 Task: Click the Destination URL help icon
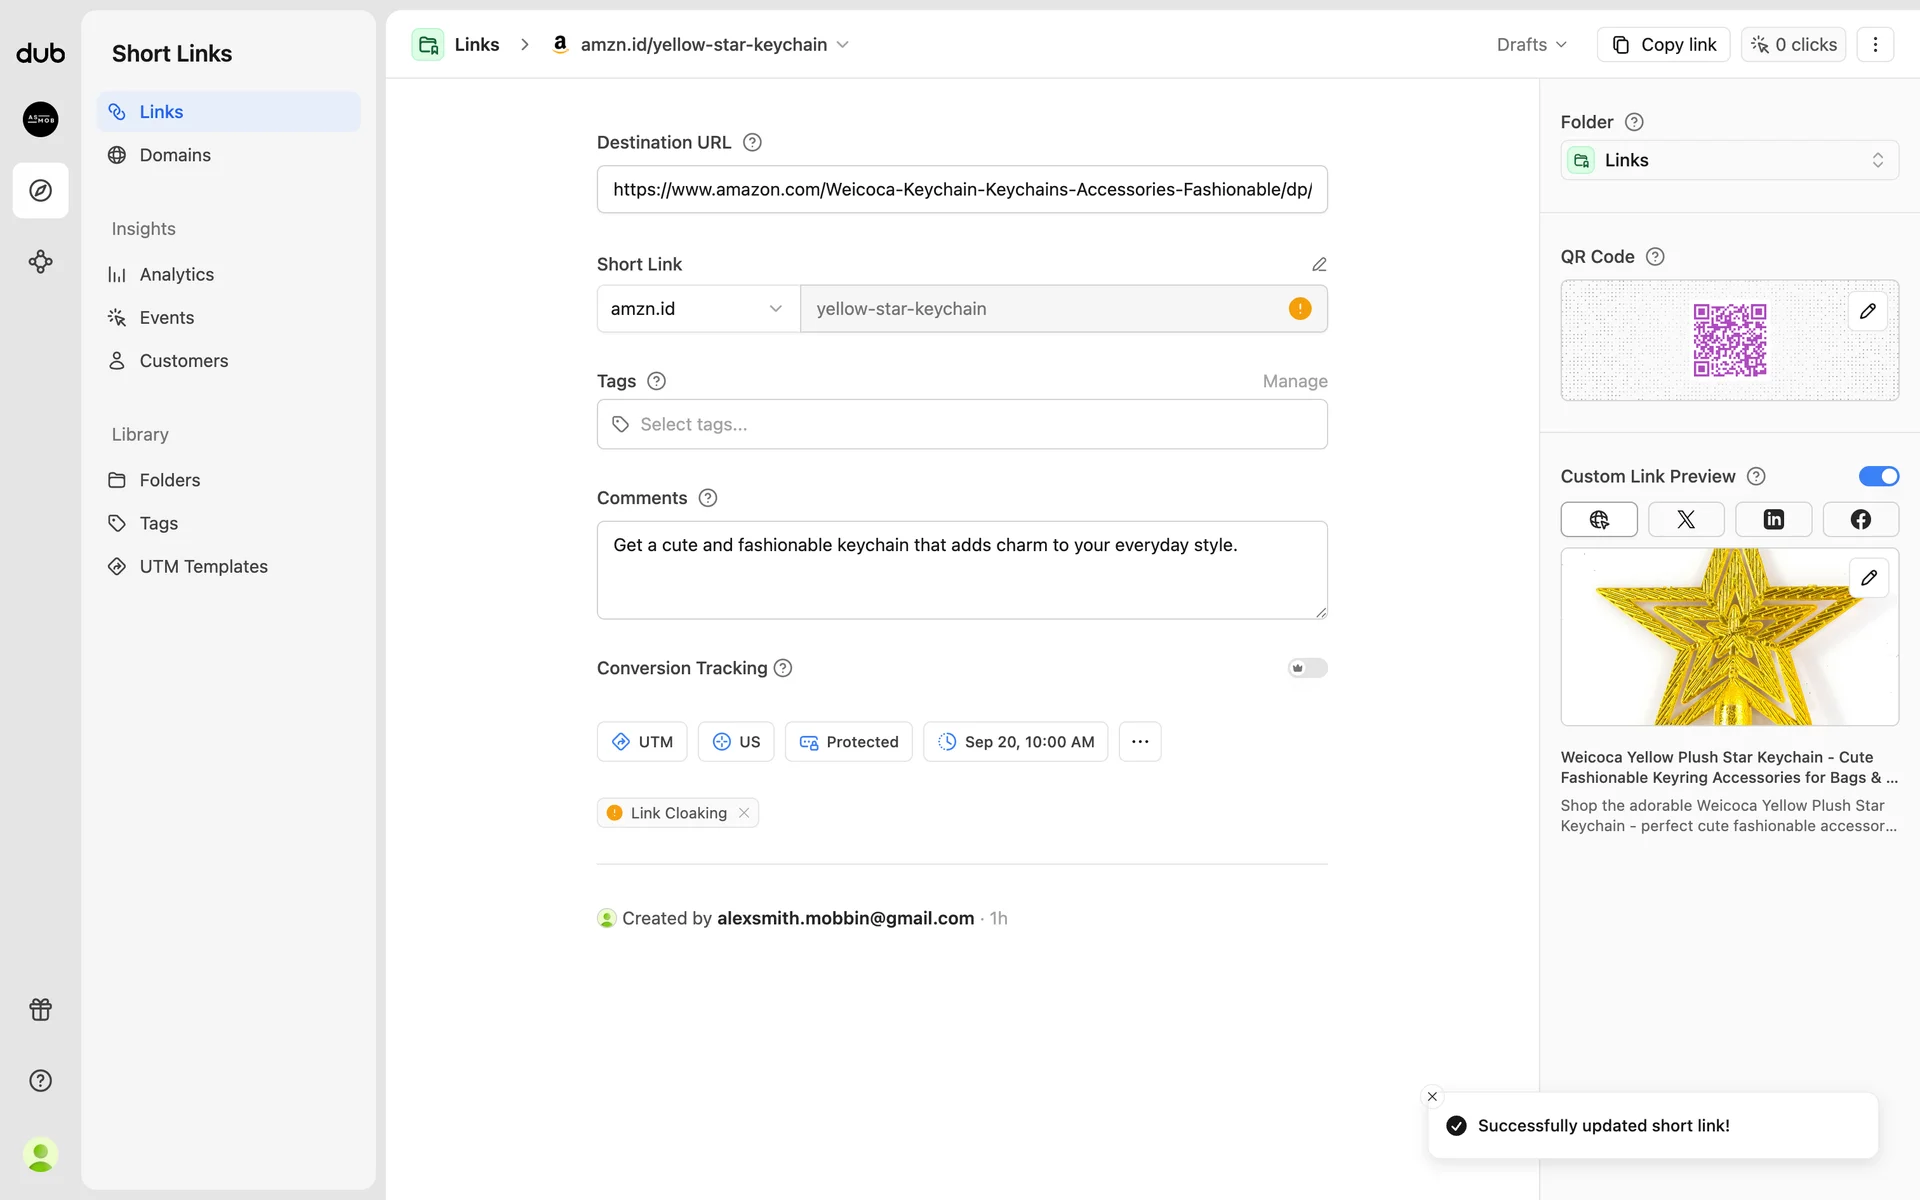[x=753, y=142]
